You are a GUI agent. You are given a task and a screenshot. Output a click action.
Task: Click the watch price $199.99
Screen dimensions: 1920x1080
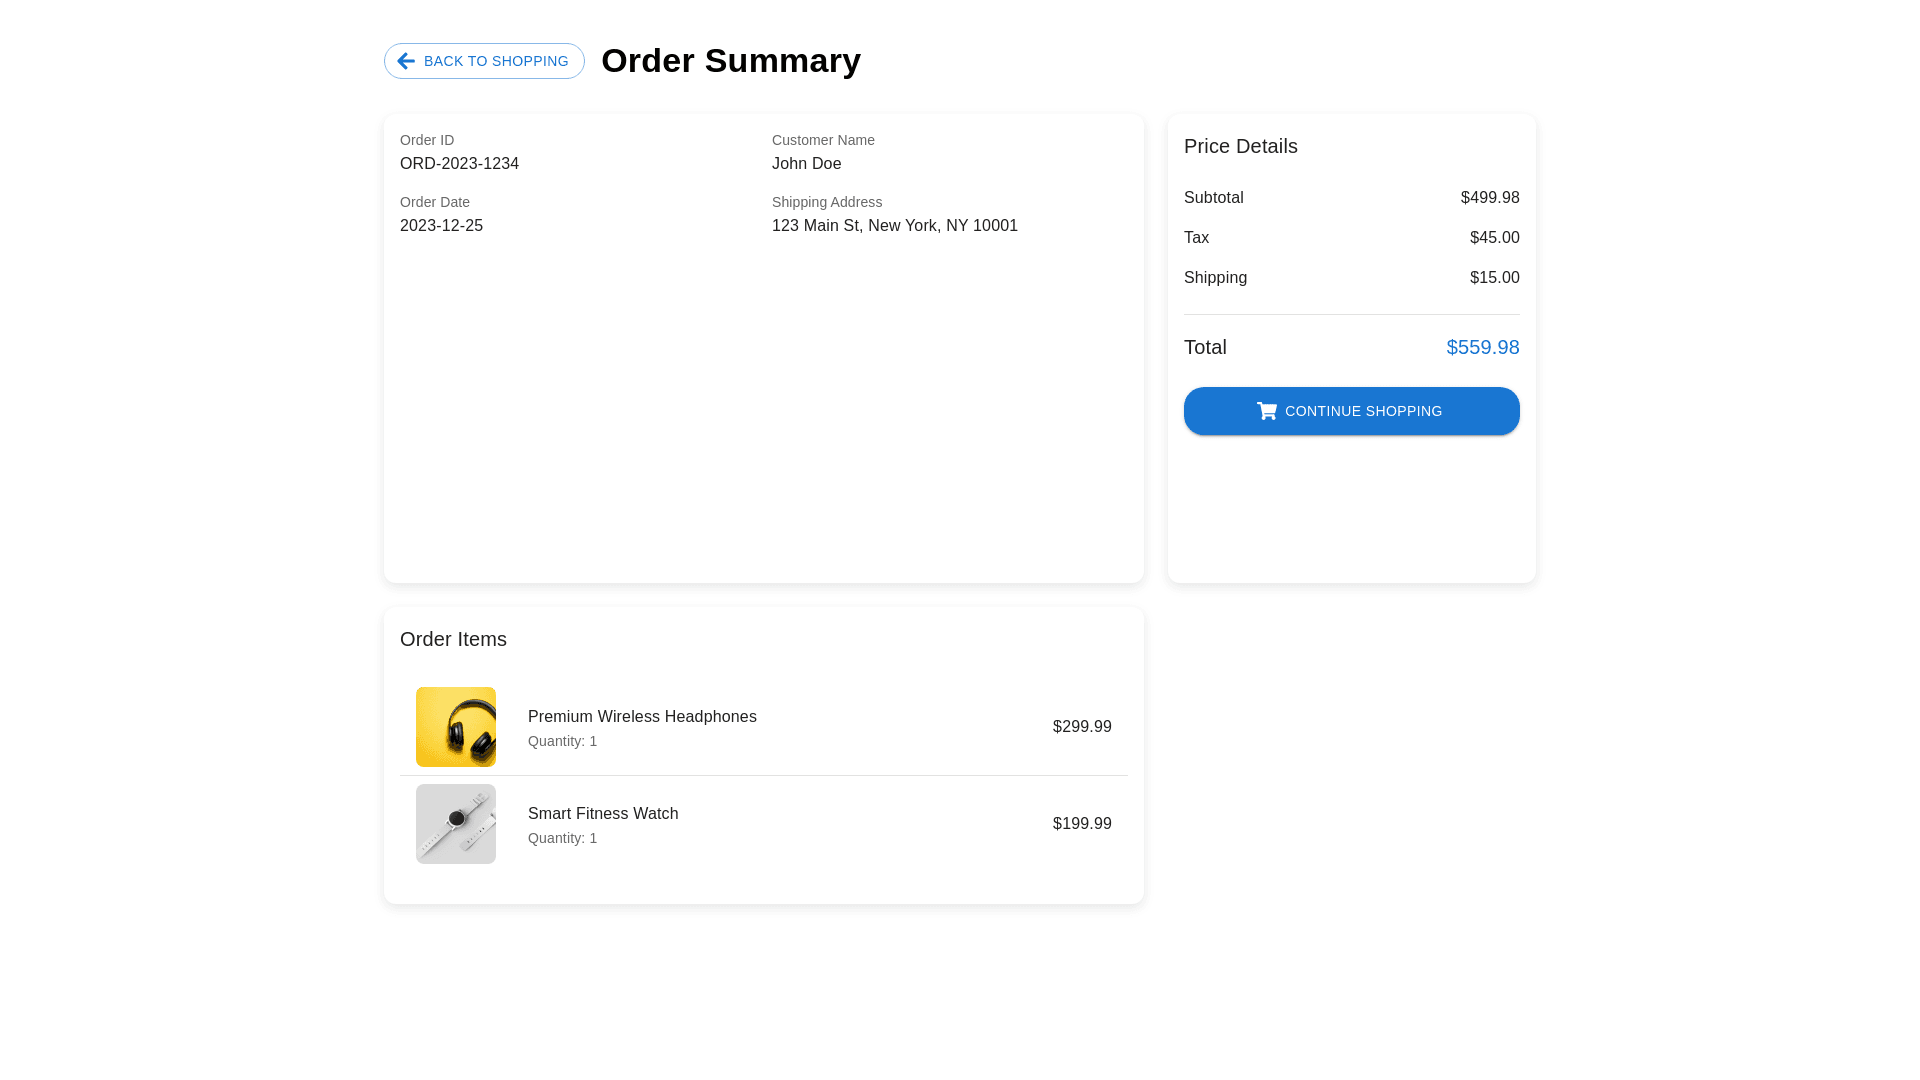pyautogui.click(x=1081, y=824)
